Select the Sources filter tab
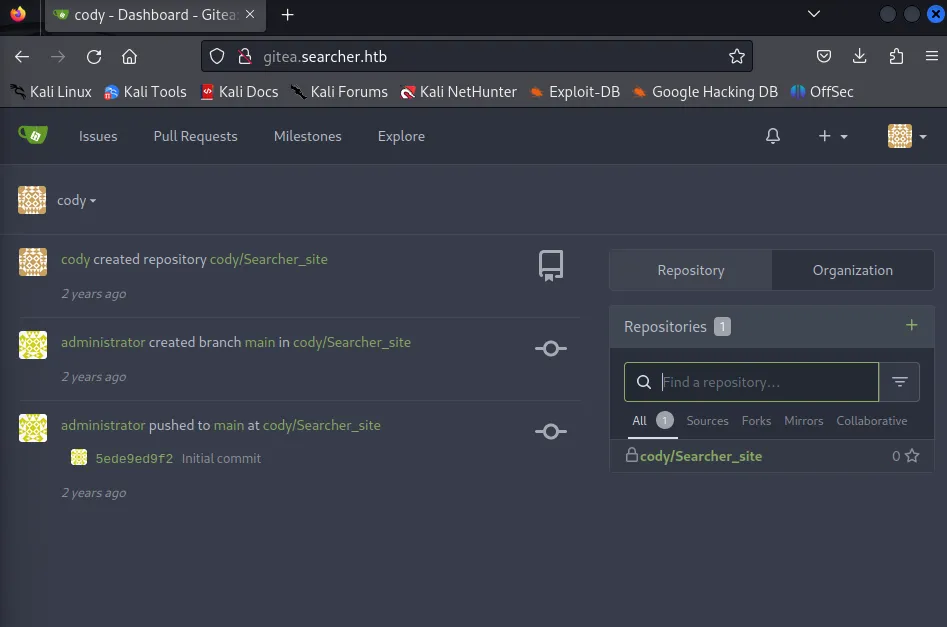This screenshot has height=627, width=947. [707, 421]
